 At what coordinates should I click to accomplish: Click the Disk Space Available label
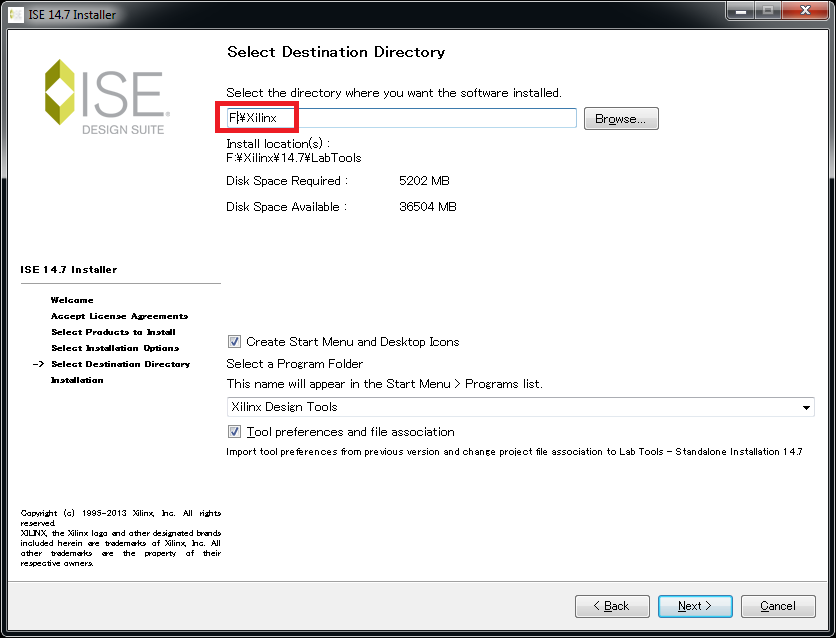click(x=286, y=207)
